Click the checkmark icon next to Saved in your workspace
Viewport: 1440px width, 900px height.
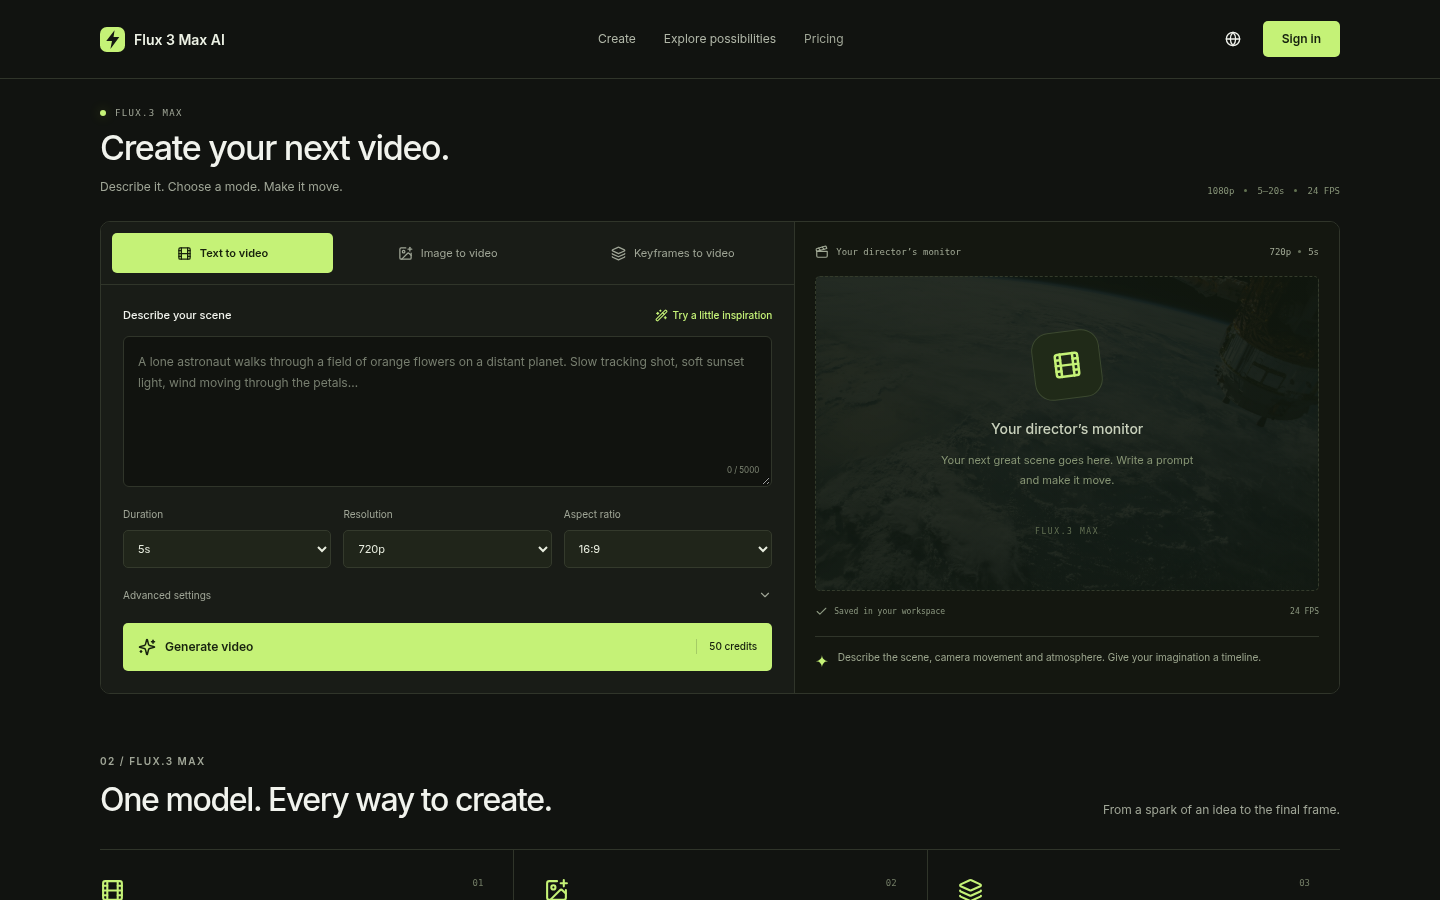821,611
